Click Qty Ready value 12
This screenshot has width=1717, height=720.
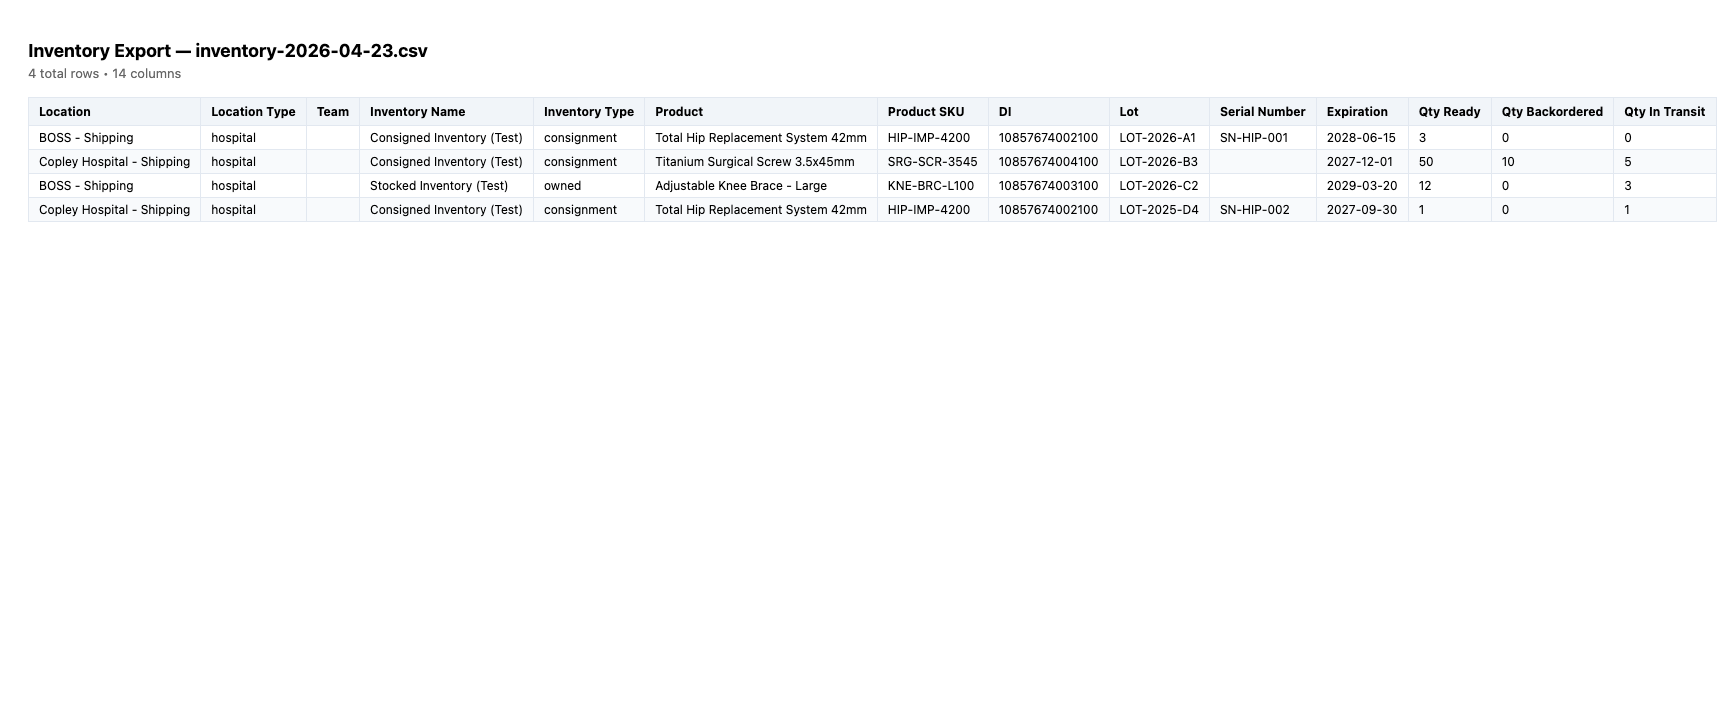coord(1425,186)
